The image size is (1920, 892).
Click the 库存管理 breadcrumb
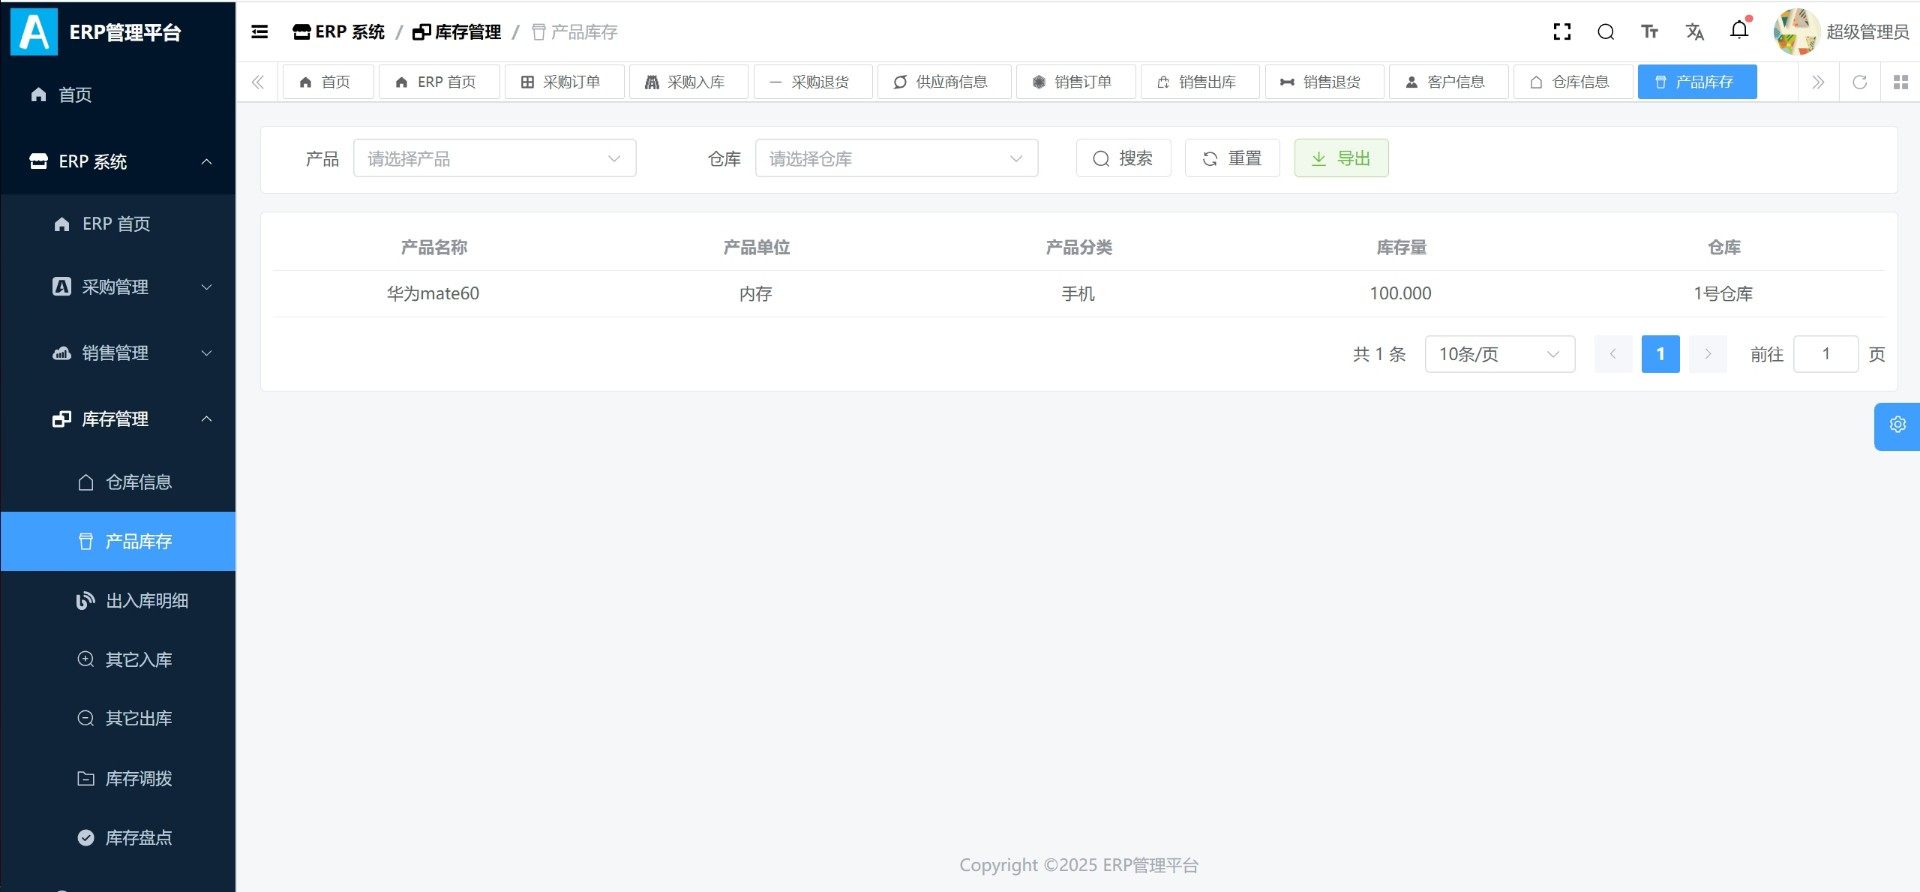pos(457,32)
